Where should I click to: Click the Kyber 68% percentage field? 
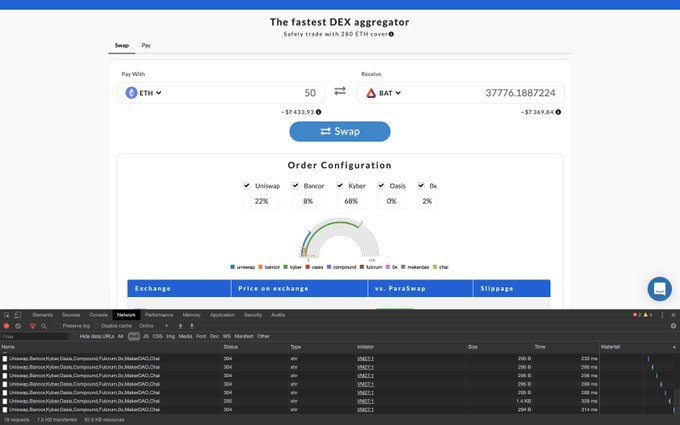coord(351,201)
